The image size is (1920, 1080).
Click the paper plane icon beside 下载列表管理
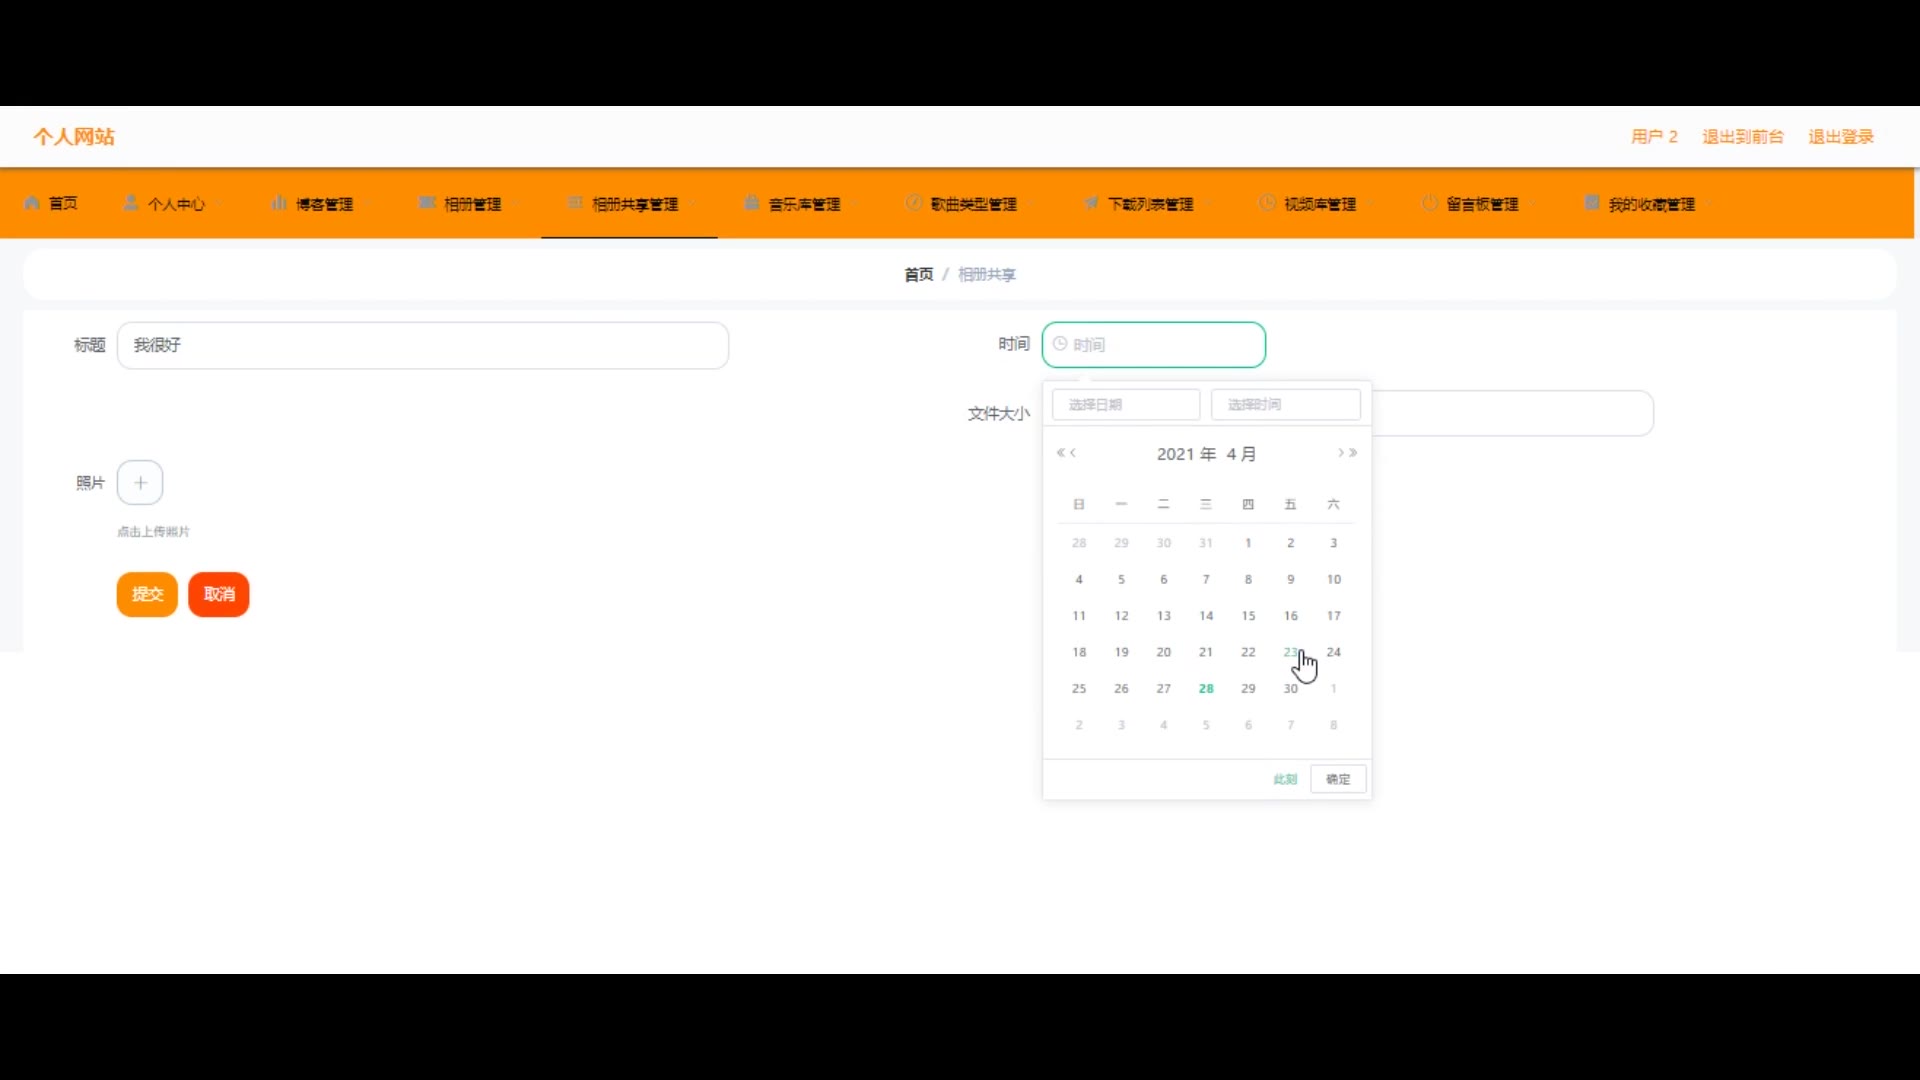point(1091,203)
